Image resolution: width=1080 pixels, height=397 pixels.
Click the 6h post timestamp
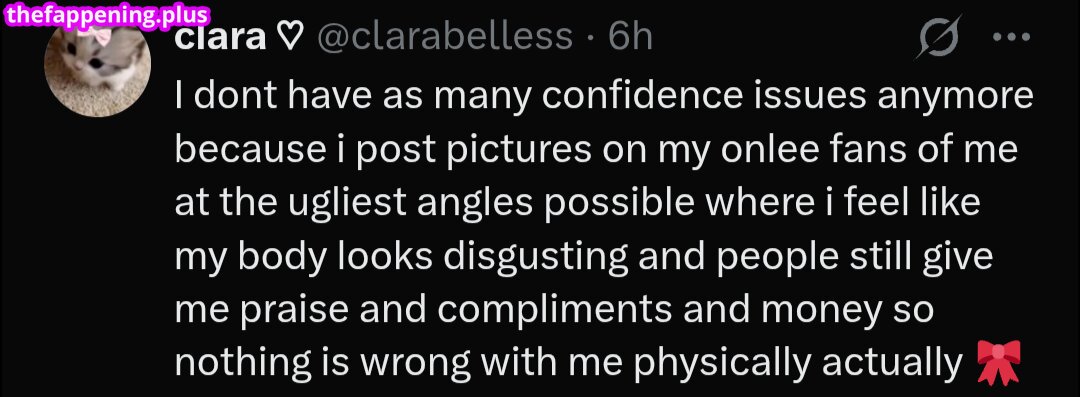coord(630,37)
